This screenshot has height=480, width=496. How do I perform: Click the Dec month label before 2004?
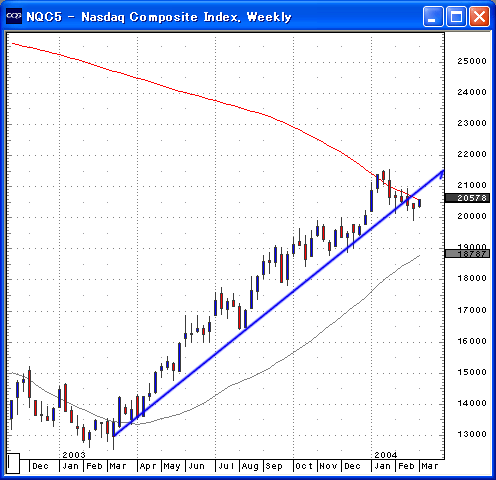(352, 466)
